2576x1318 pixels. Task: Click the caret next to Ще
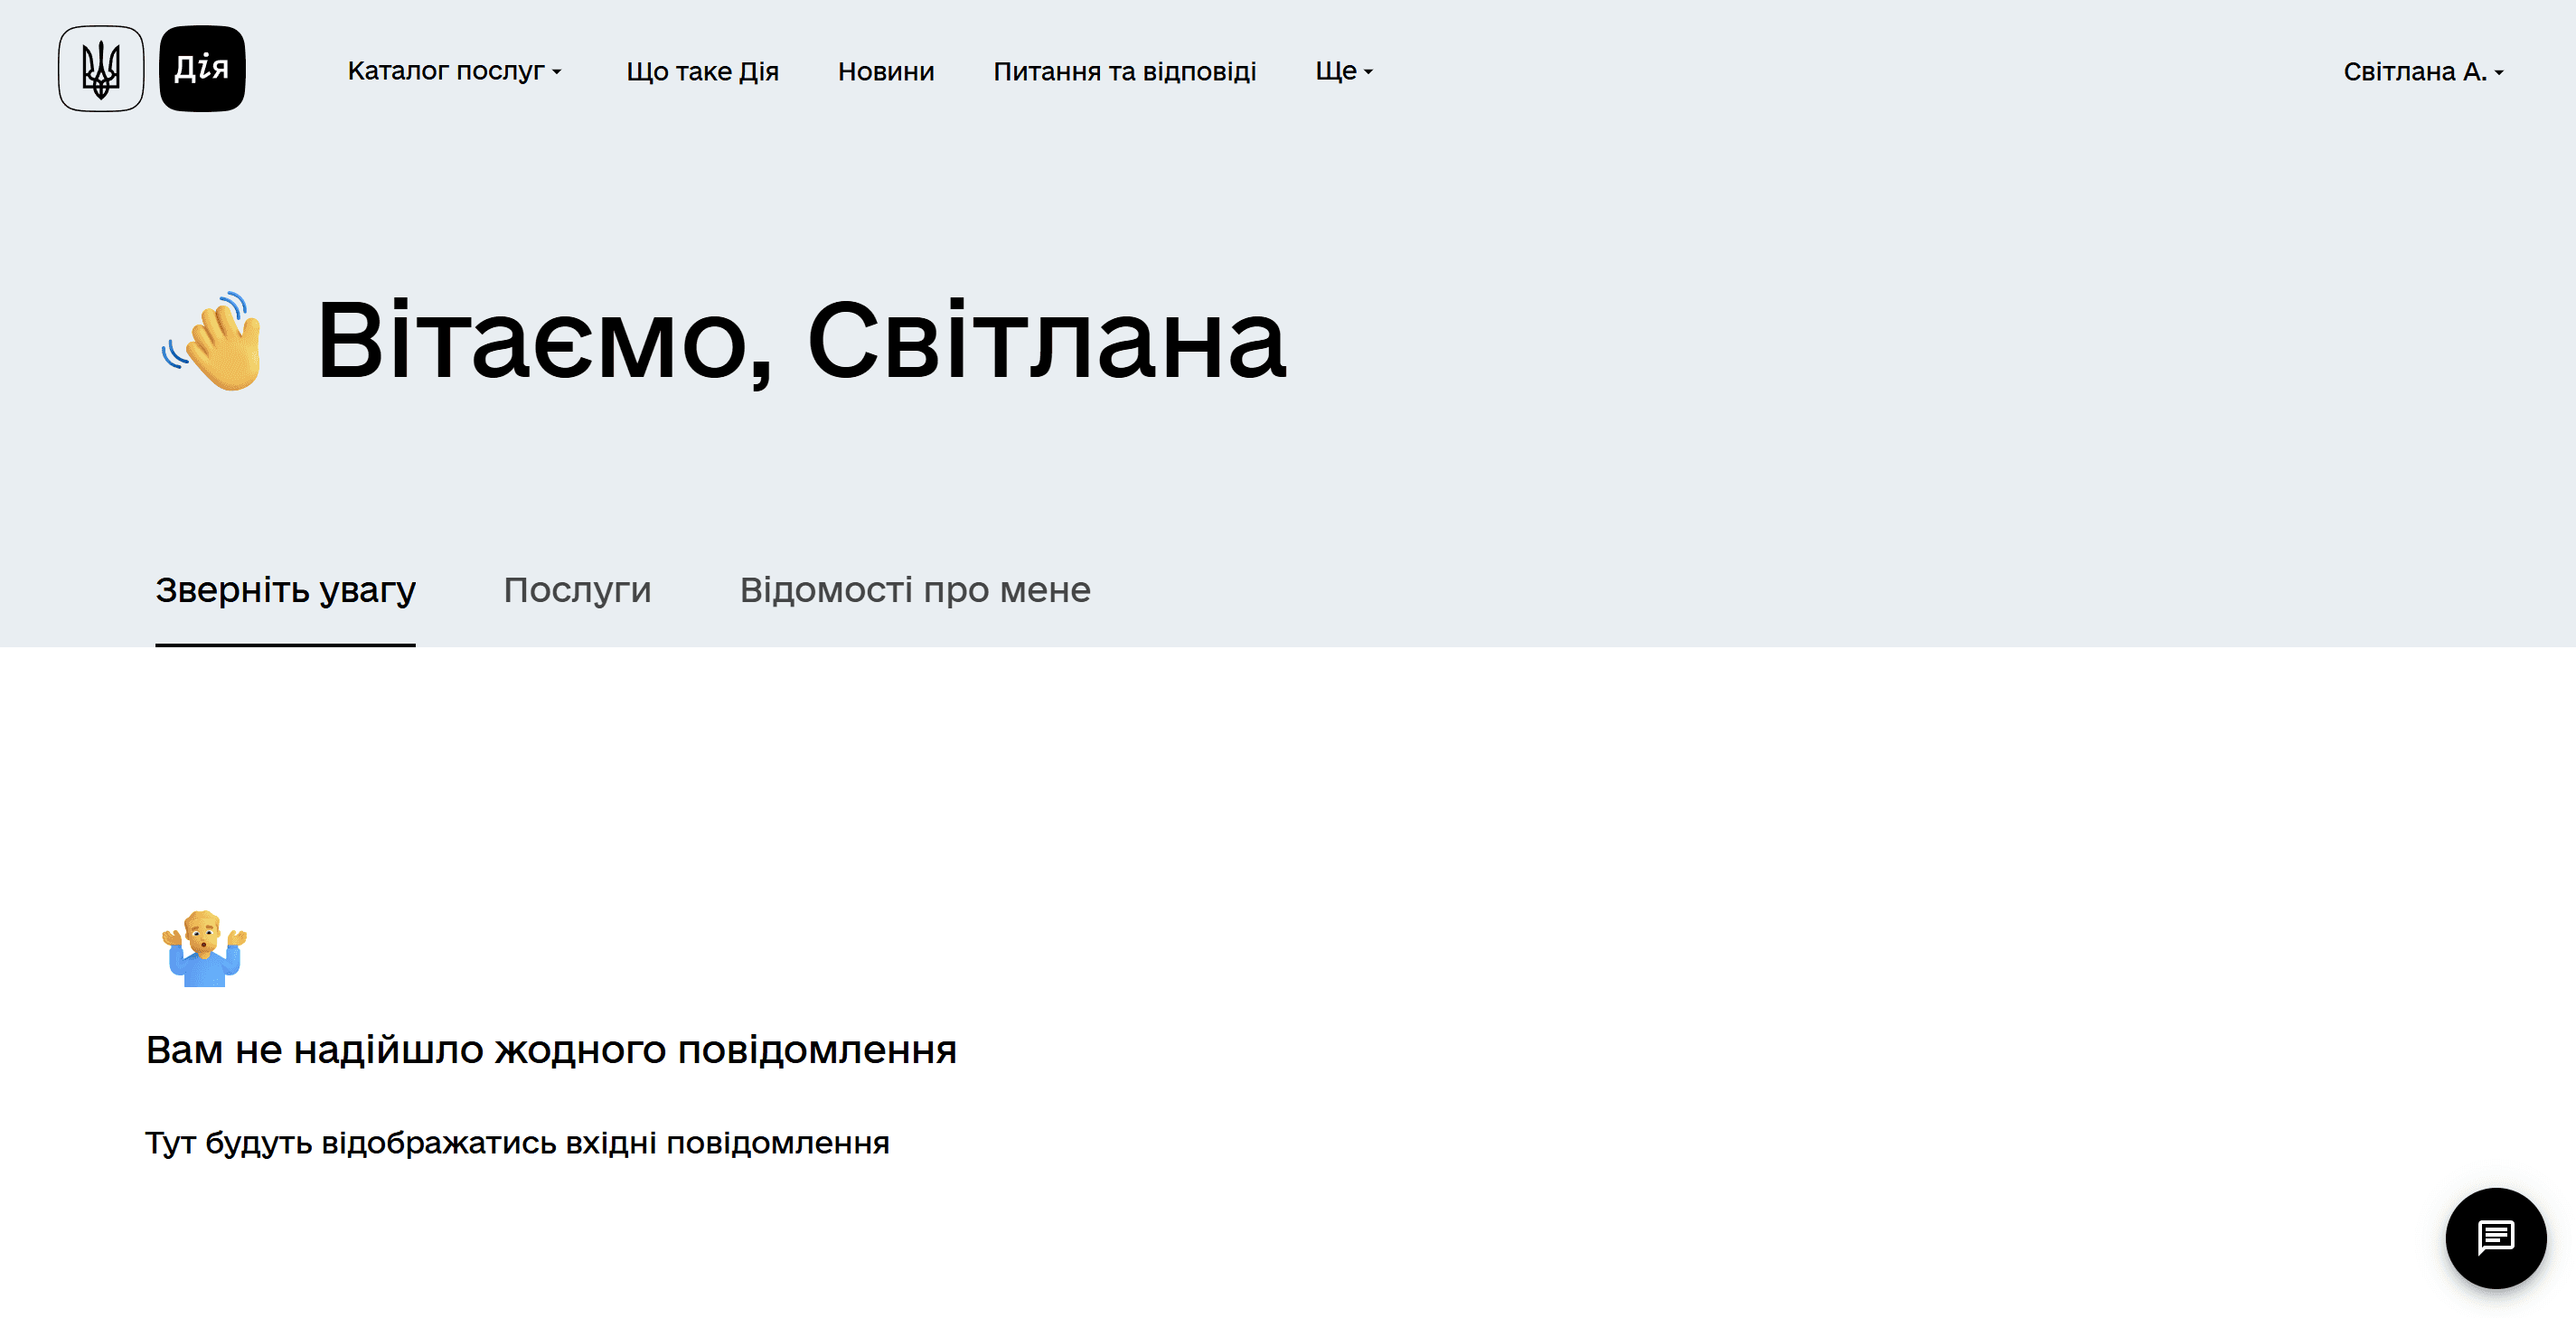pos(1369,73)
